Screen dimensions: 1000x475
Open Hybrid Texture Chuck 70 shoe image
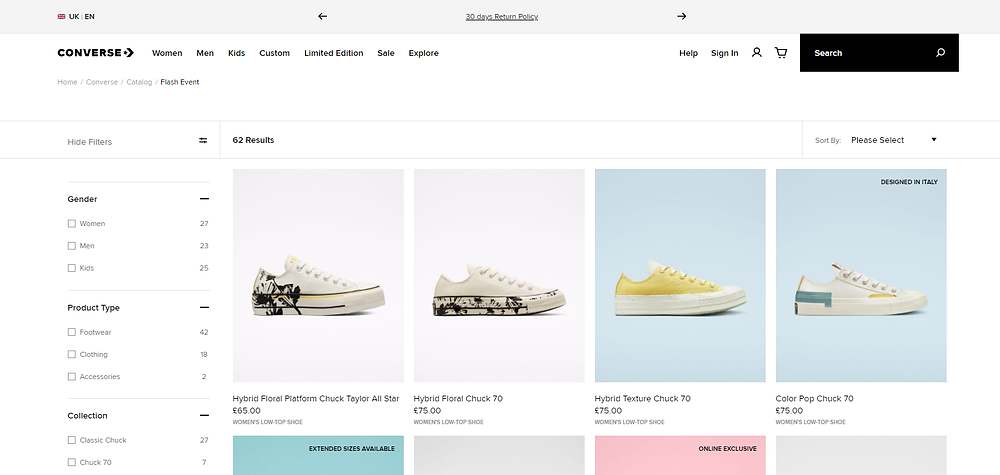tap(680, 275)
